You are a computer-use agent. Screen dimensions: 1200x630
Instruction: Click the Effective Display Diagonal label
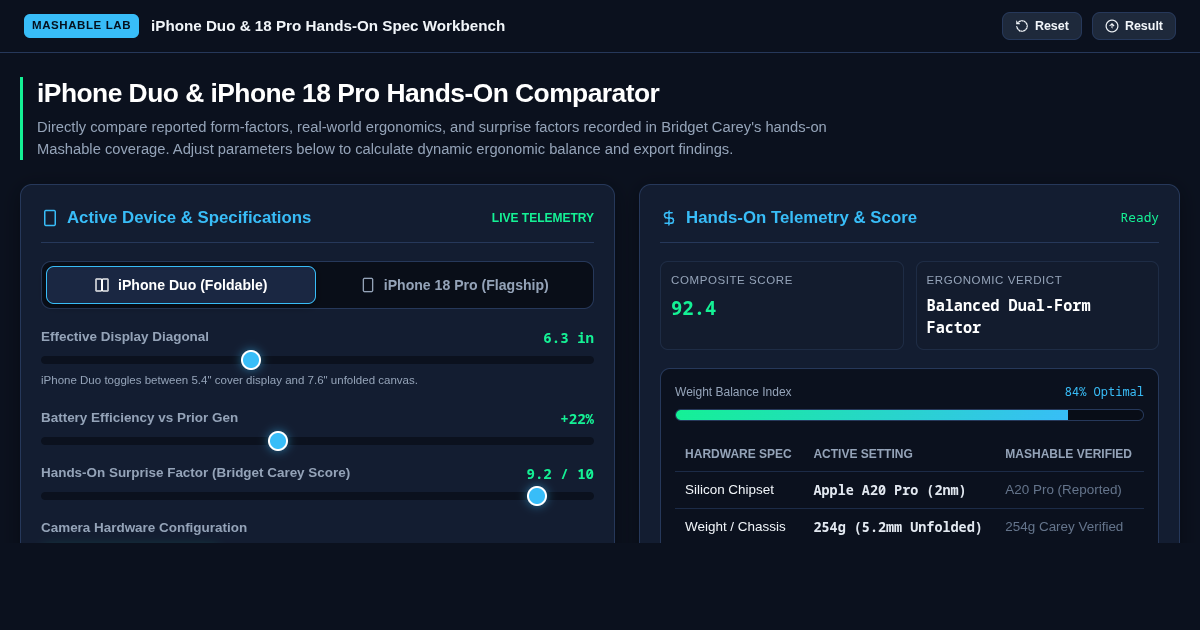pyautogui.click(x=125, y=337)
